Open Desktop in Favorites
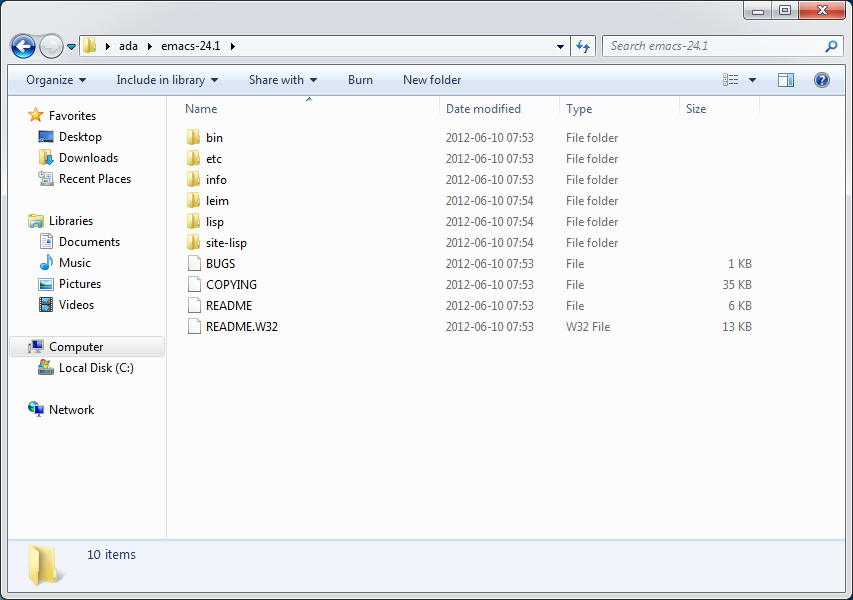 point(80,137)
